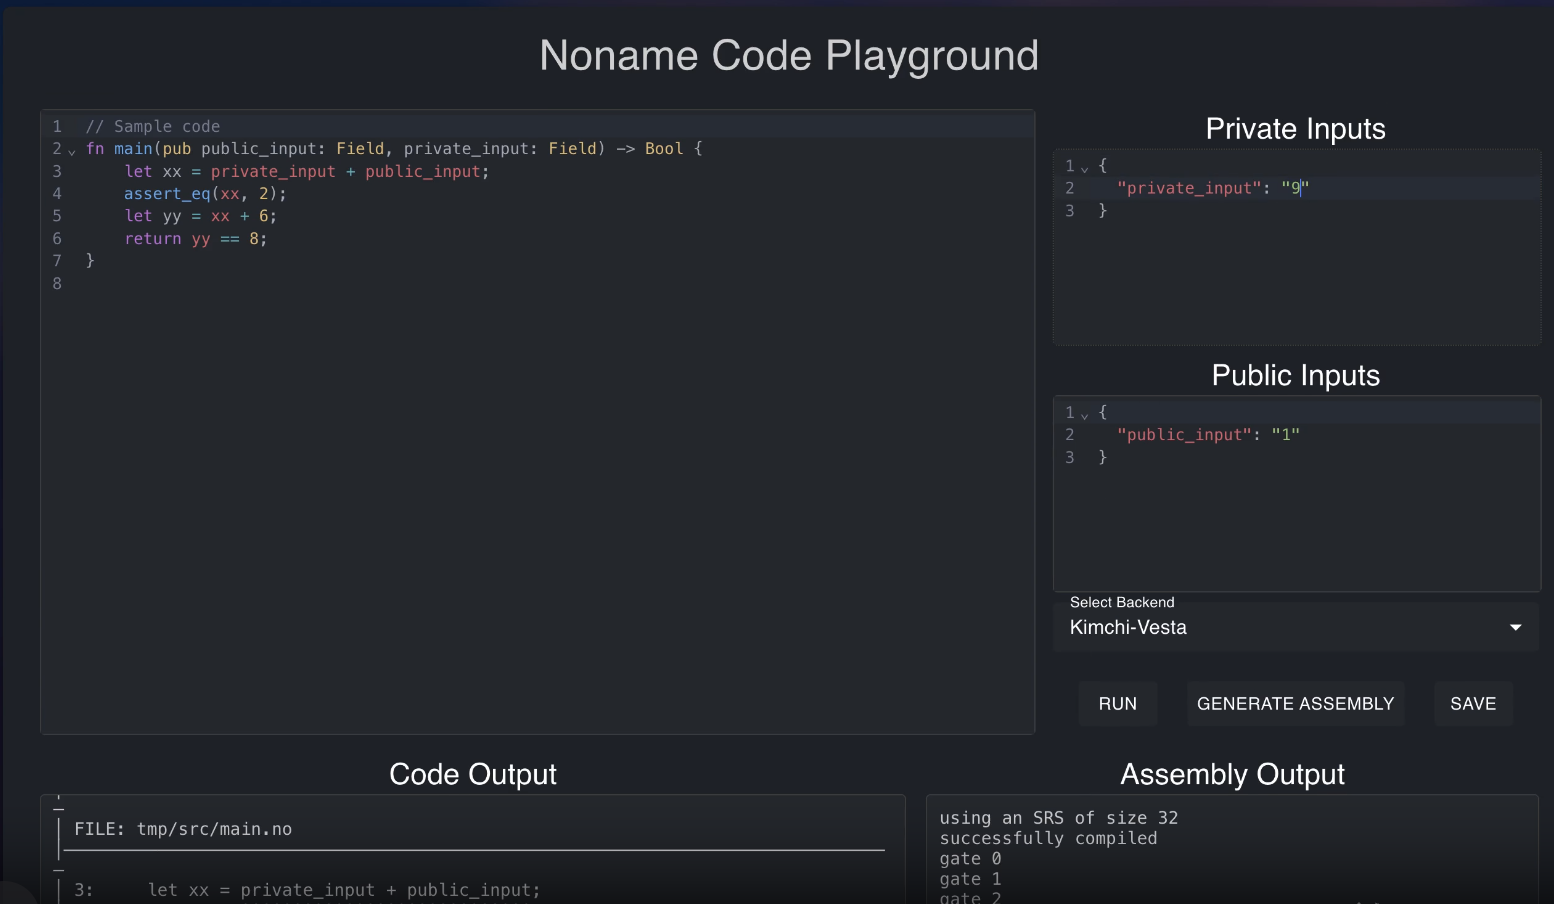The image size is (1554, 904).
Task: Collapse the main function fold arrow
Action: pyautogui.click(x=72, y=150)
